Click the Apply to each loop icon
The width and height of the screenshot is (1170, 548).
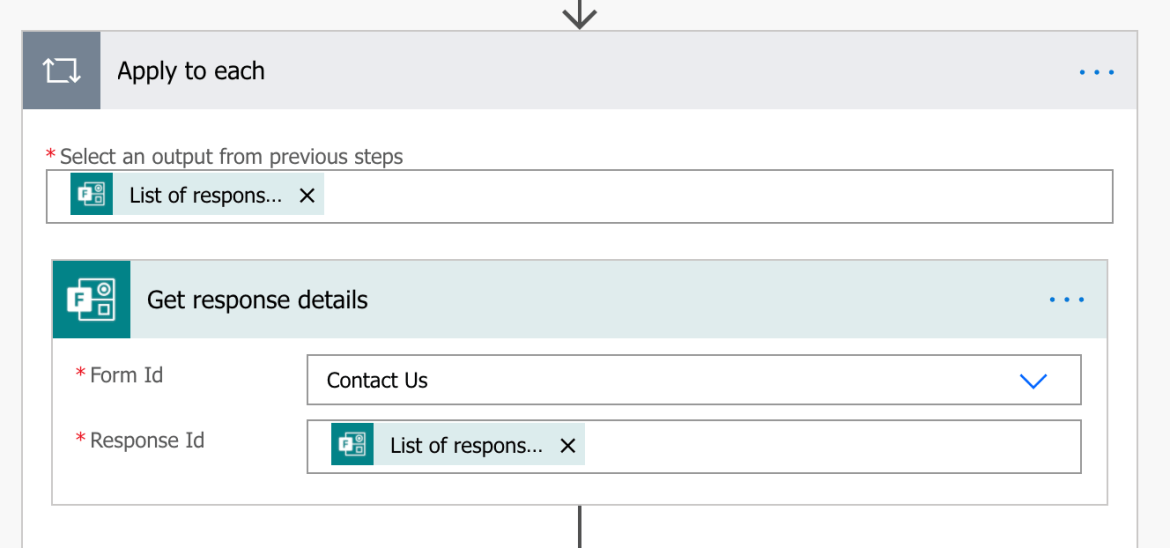pos(62,71)
